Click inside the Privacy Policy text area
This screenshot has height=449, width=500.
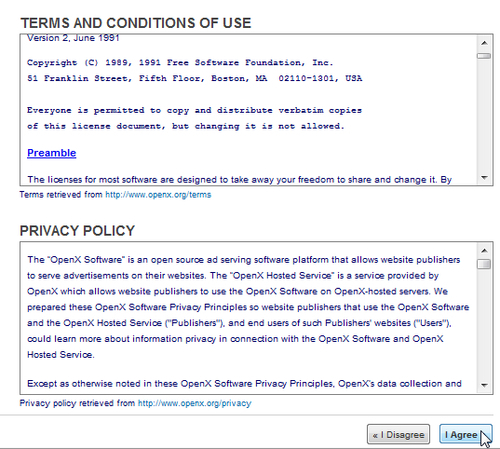point(248,318)
